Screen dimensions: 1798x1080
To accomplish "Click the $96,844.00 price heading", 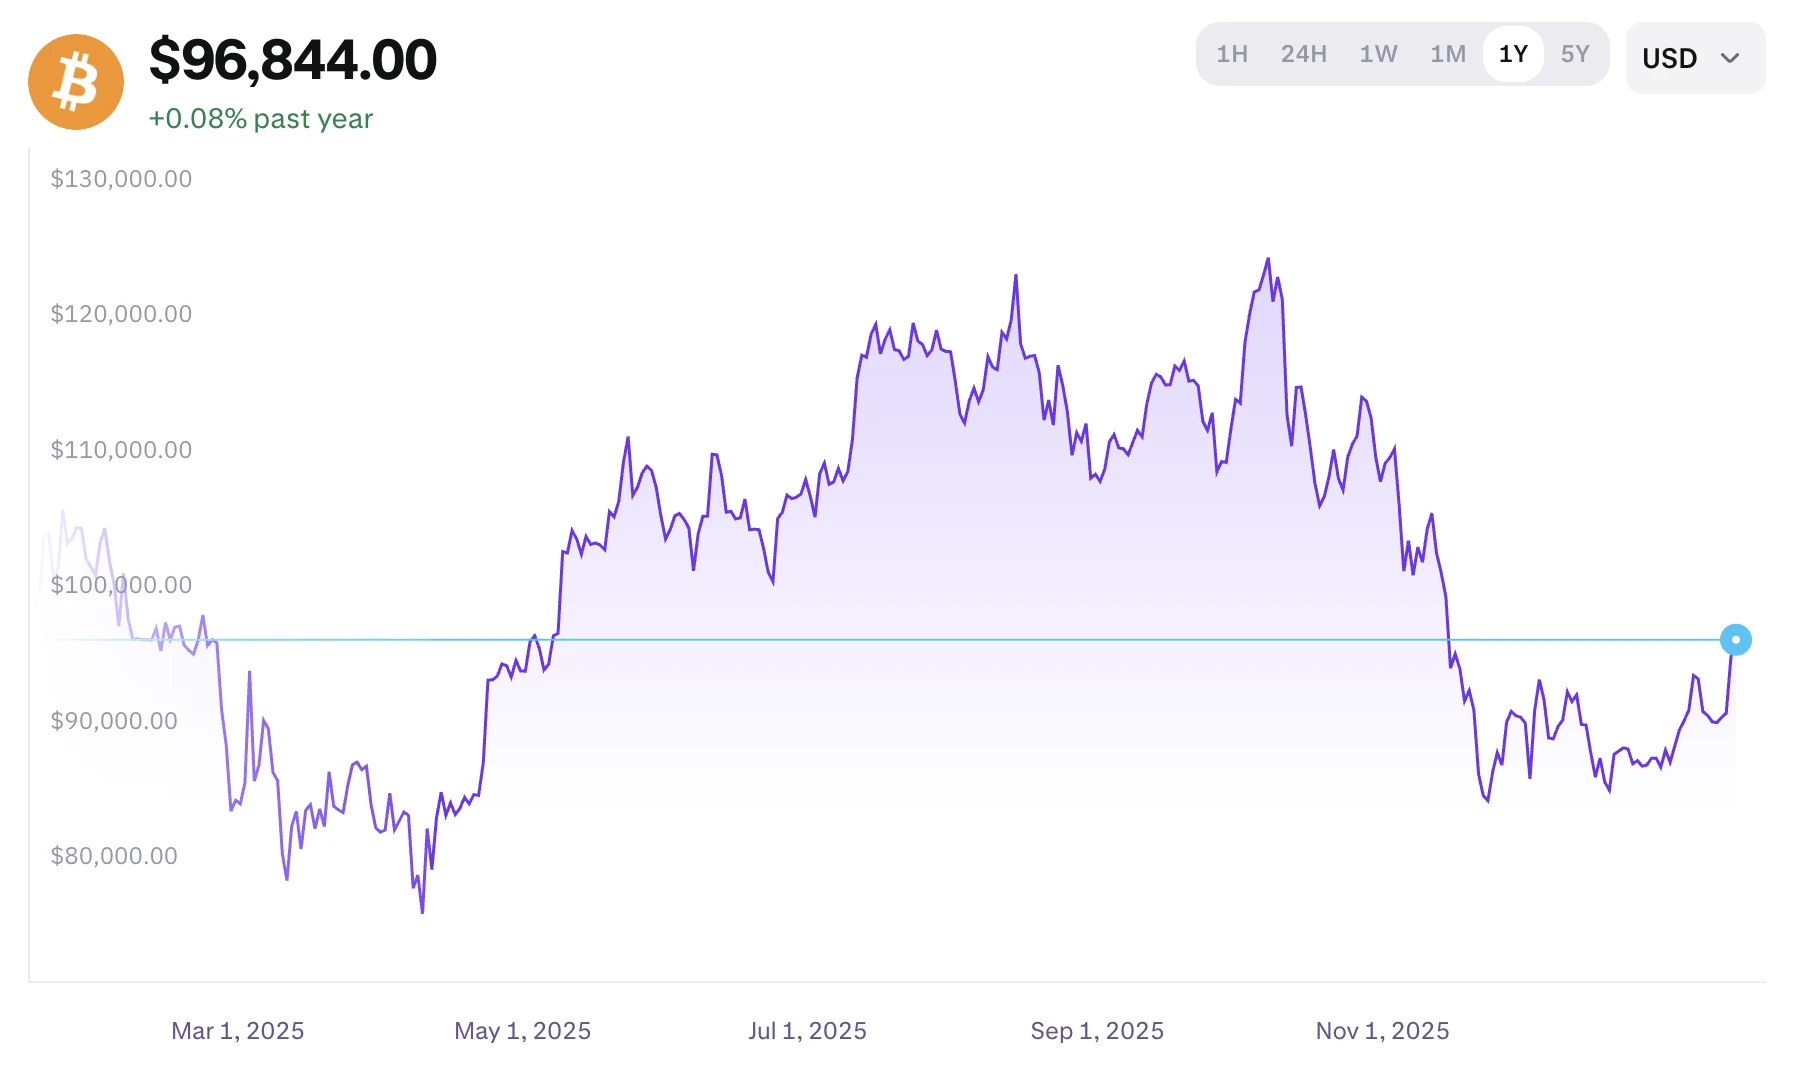I will point(293,60).
